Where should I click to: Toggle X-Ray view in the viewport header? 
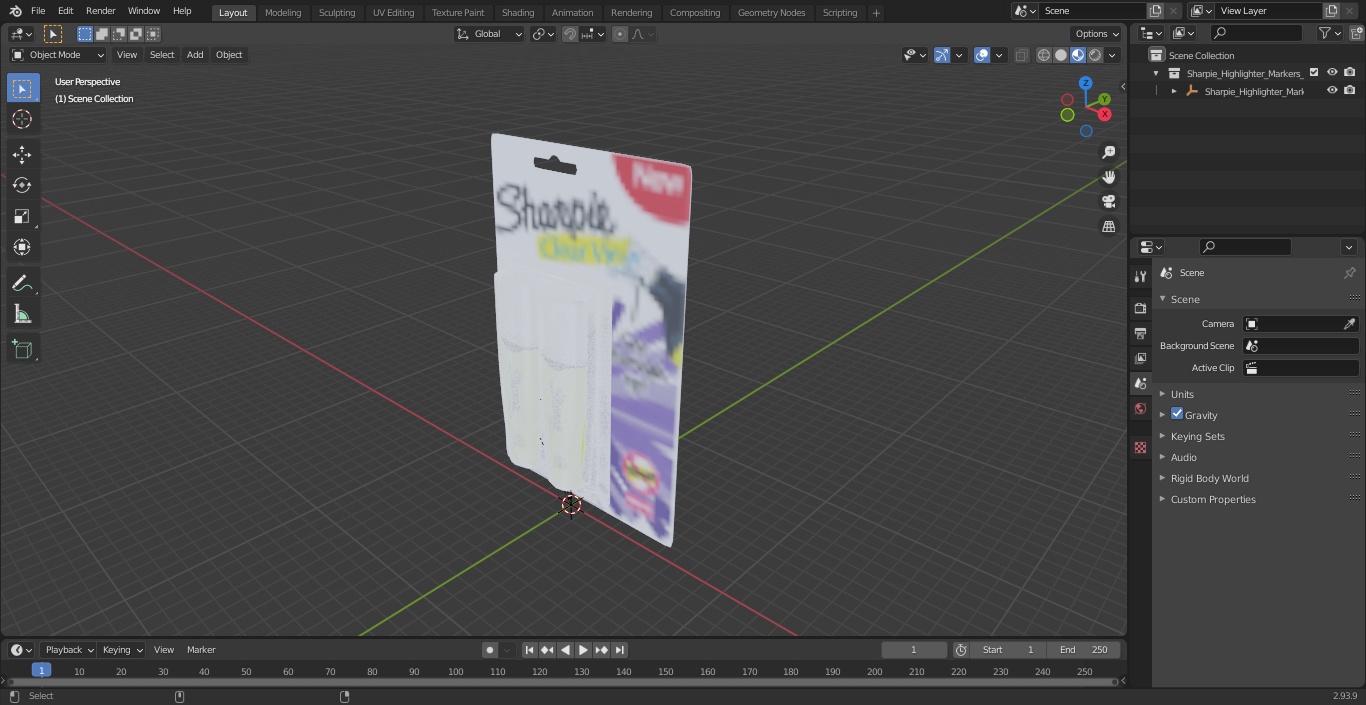1021,55
